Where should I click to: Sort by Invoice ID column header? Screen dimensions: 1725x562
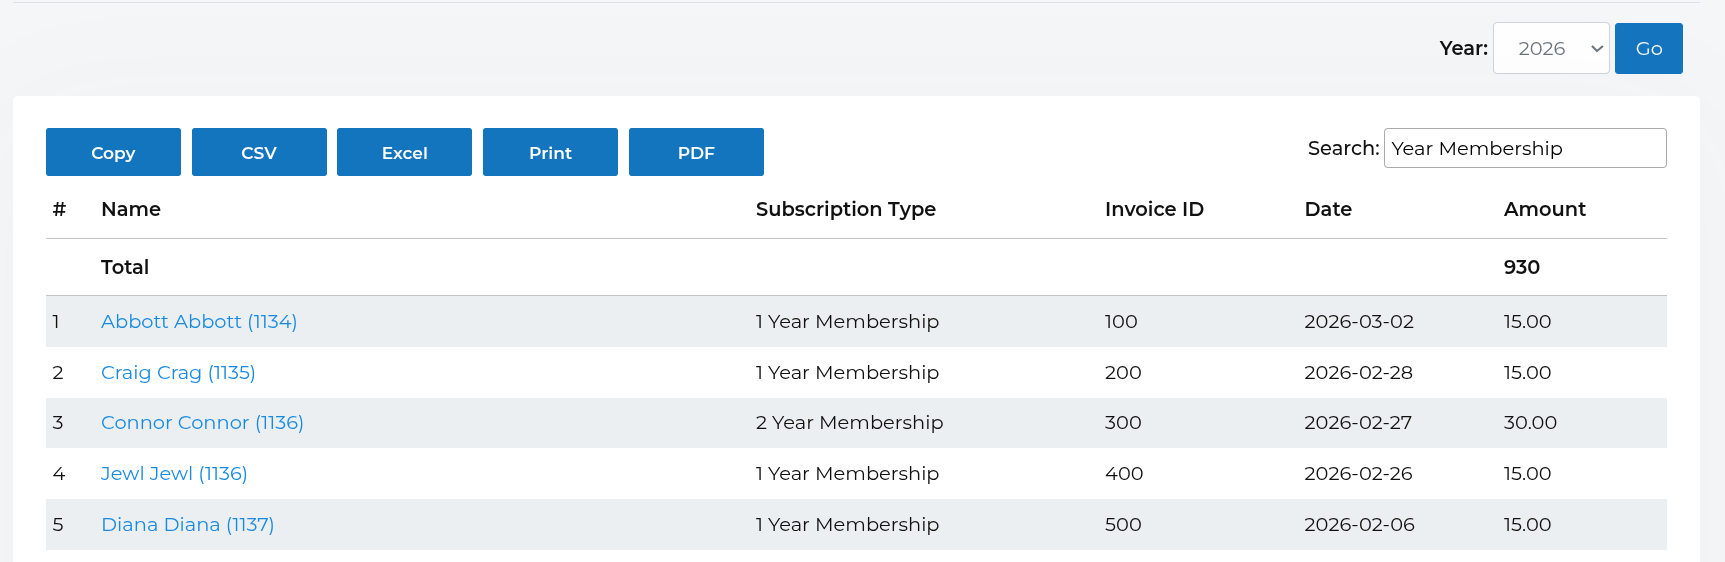coord(1154,209)
